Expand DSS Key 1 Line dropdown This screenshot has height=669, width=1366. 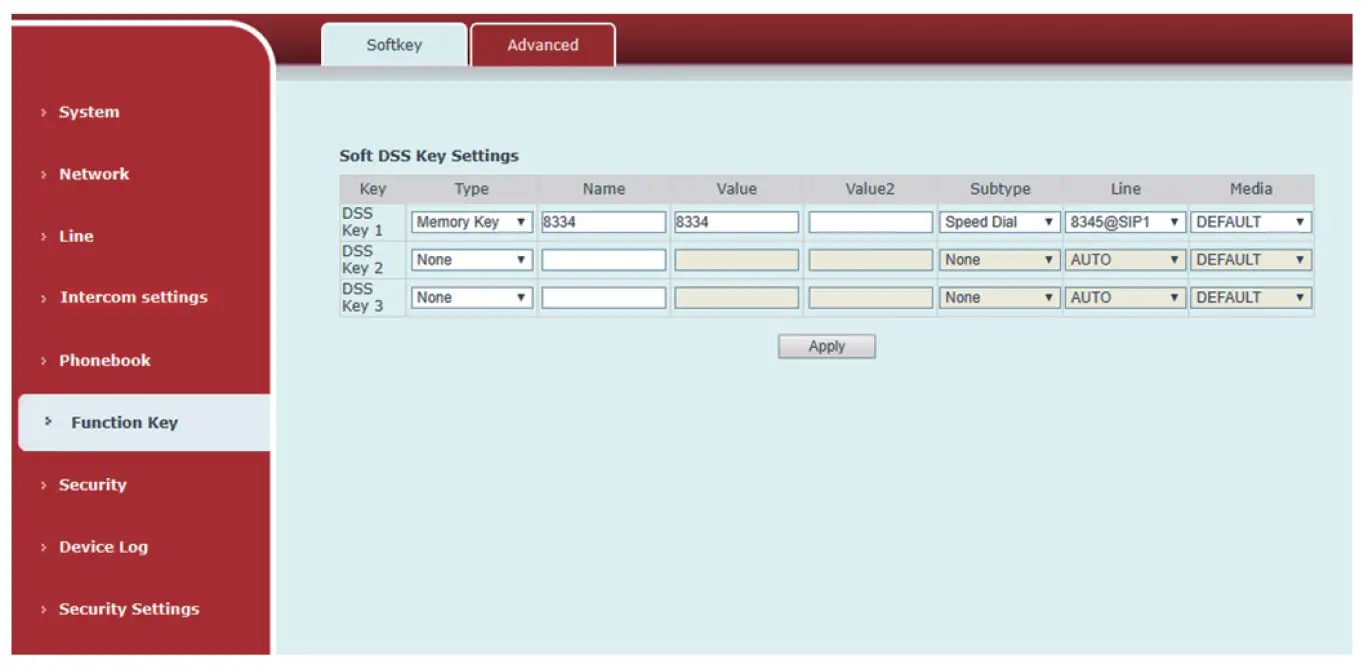coord(1125,222)
